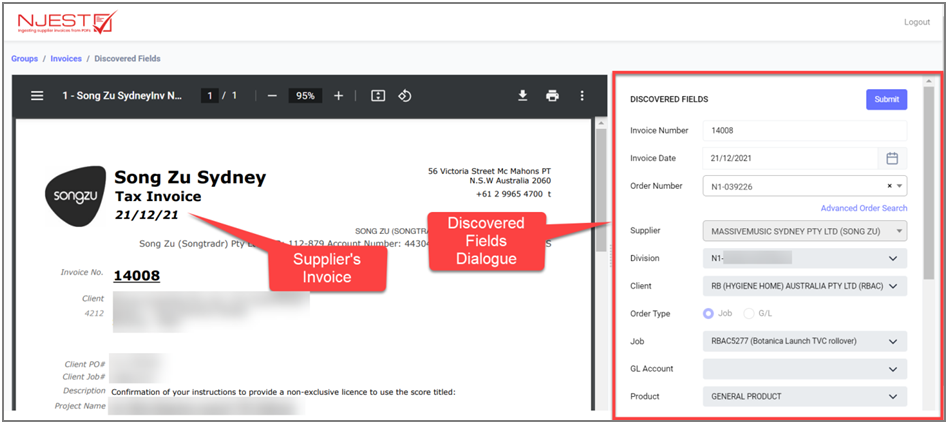Click the Discovered Fields panel scrollbar

coord(929,183)
